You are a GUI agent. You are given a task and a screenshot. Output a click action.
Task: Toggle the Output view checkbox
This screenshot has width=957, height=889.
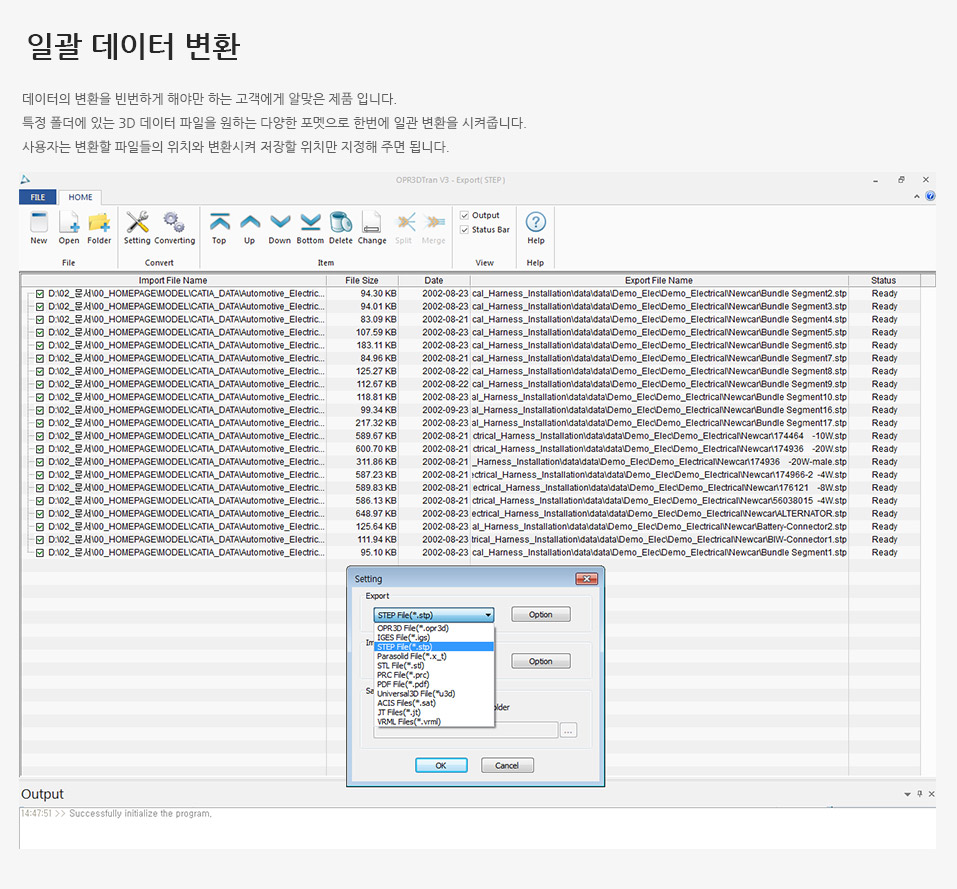pos(464,215)
